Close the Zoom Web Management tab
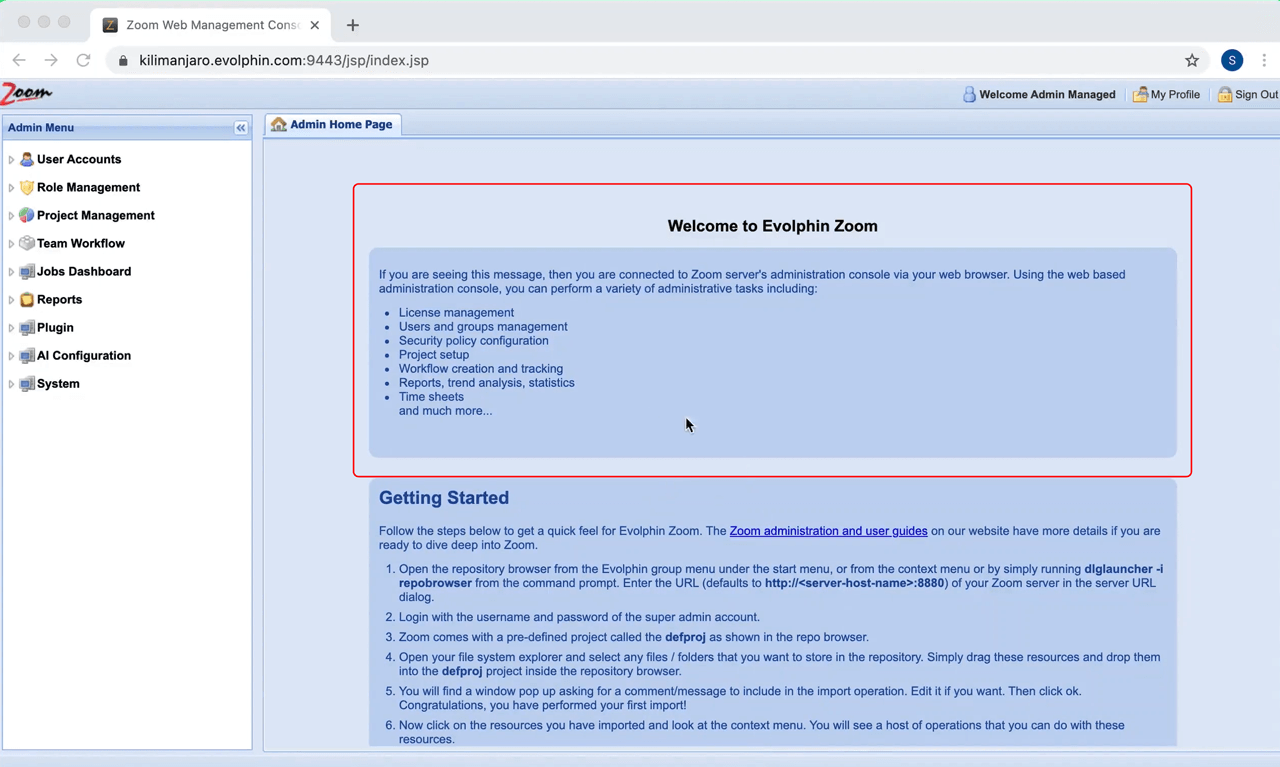 315,25
